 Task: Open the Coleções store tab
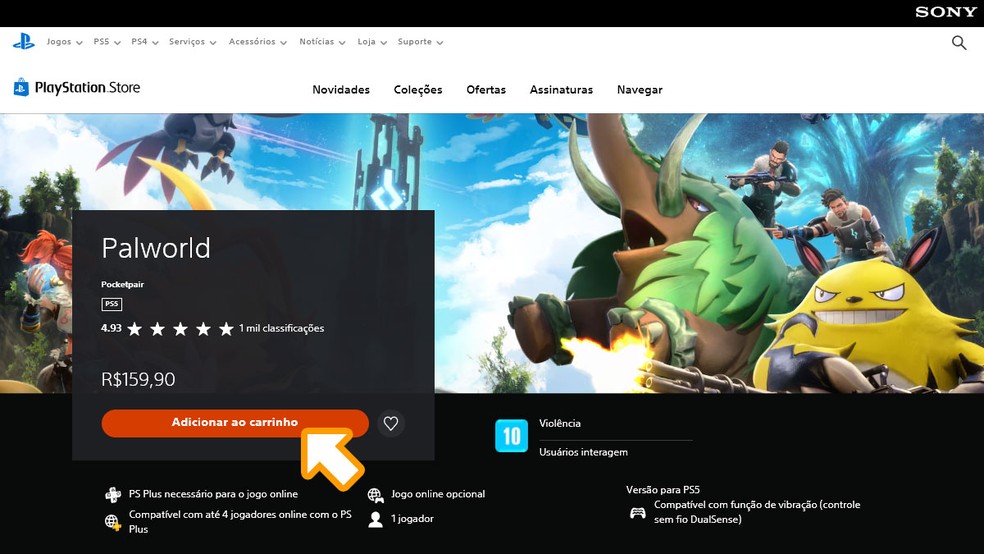[x=418, y=90]
